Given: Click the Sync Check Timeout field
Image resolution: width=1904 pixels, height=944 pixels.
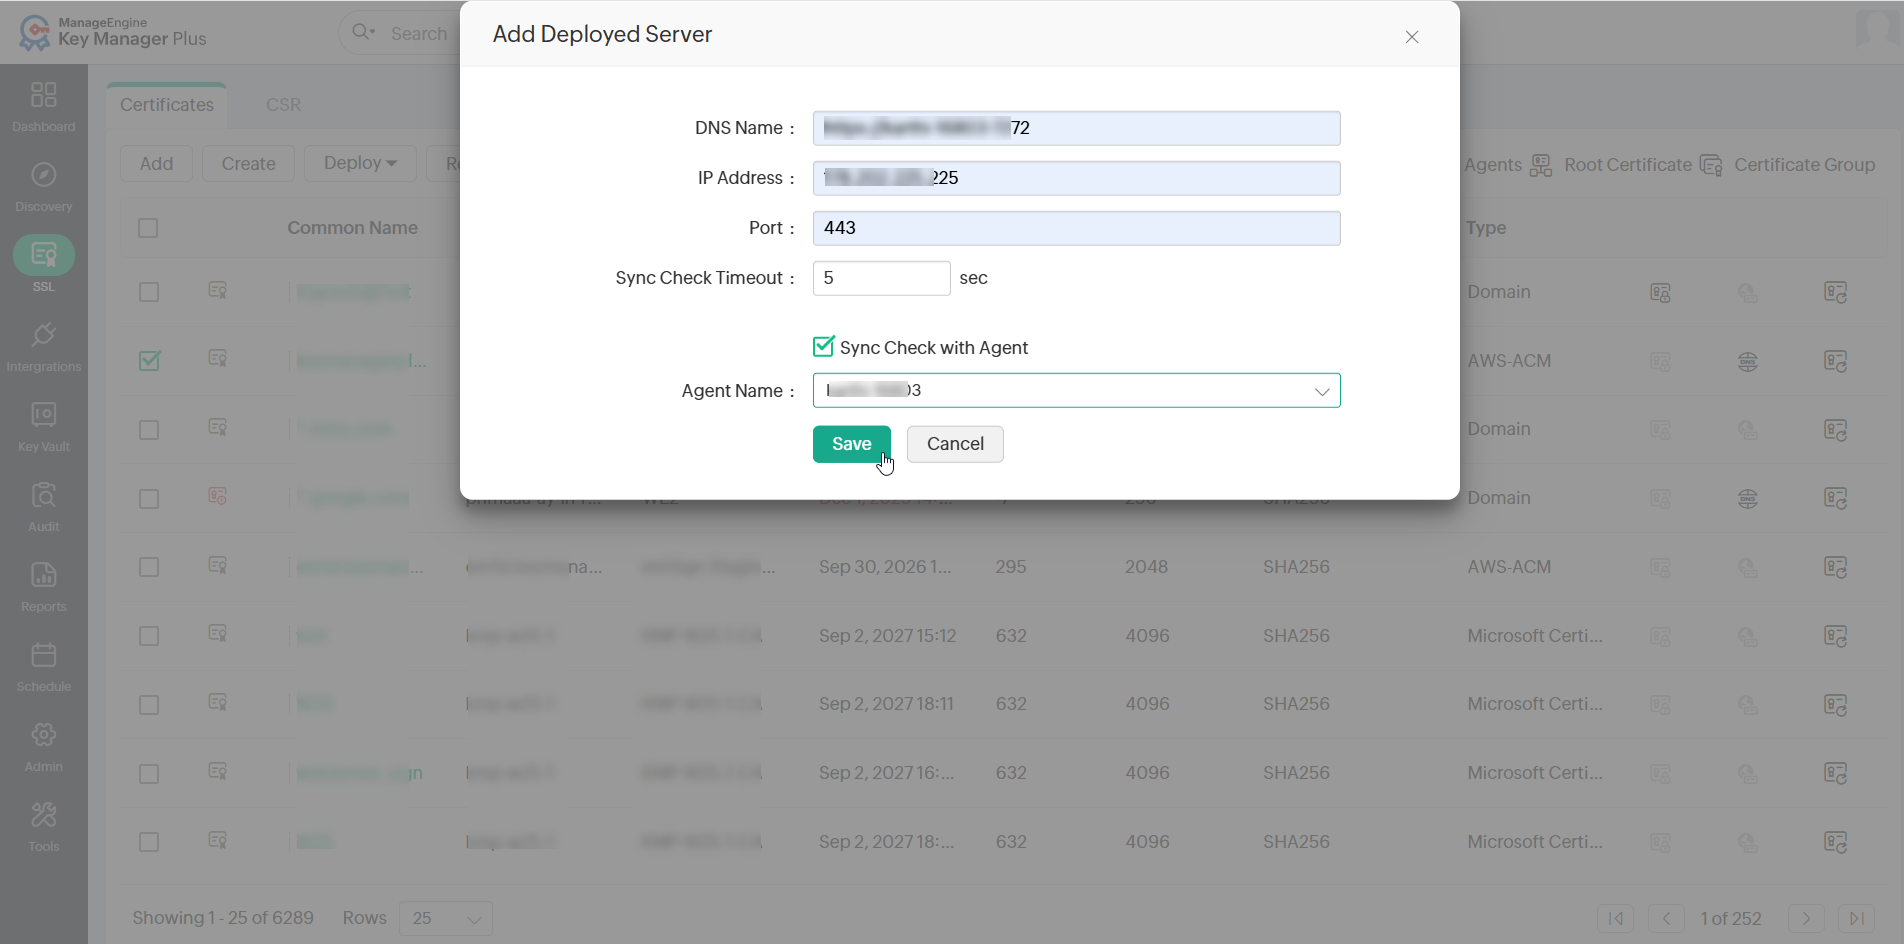Looking at the screenshot, I should 881,278.
